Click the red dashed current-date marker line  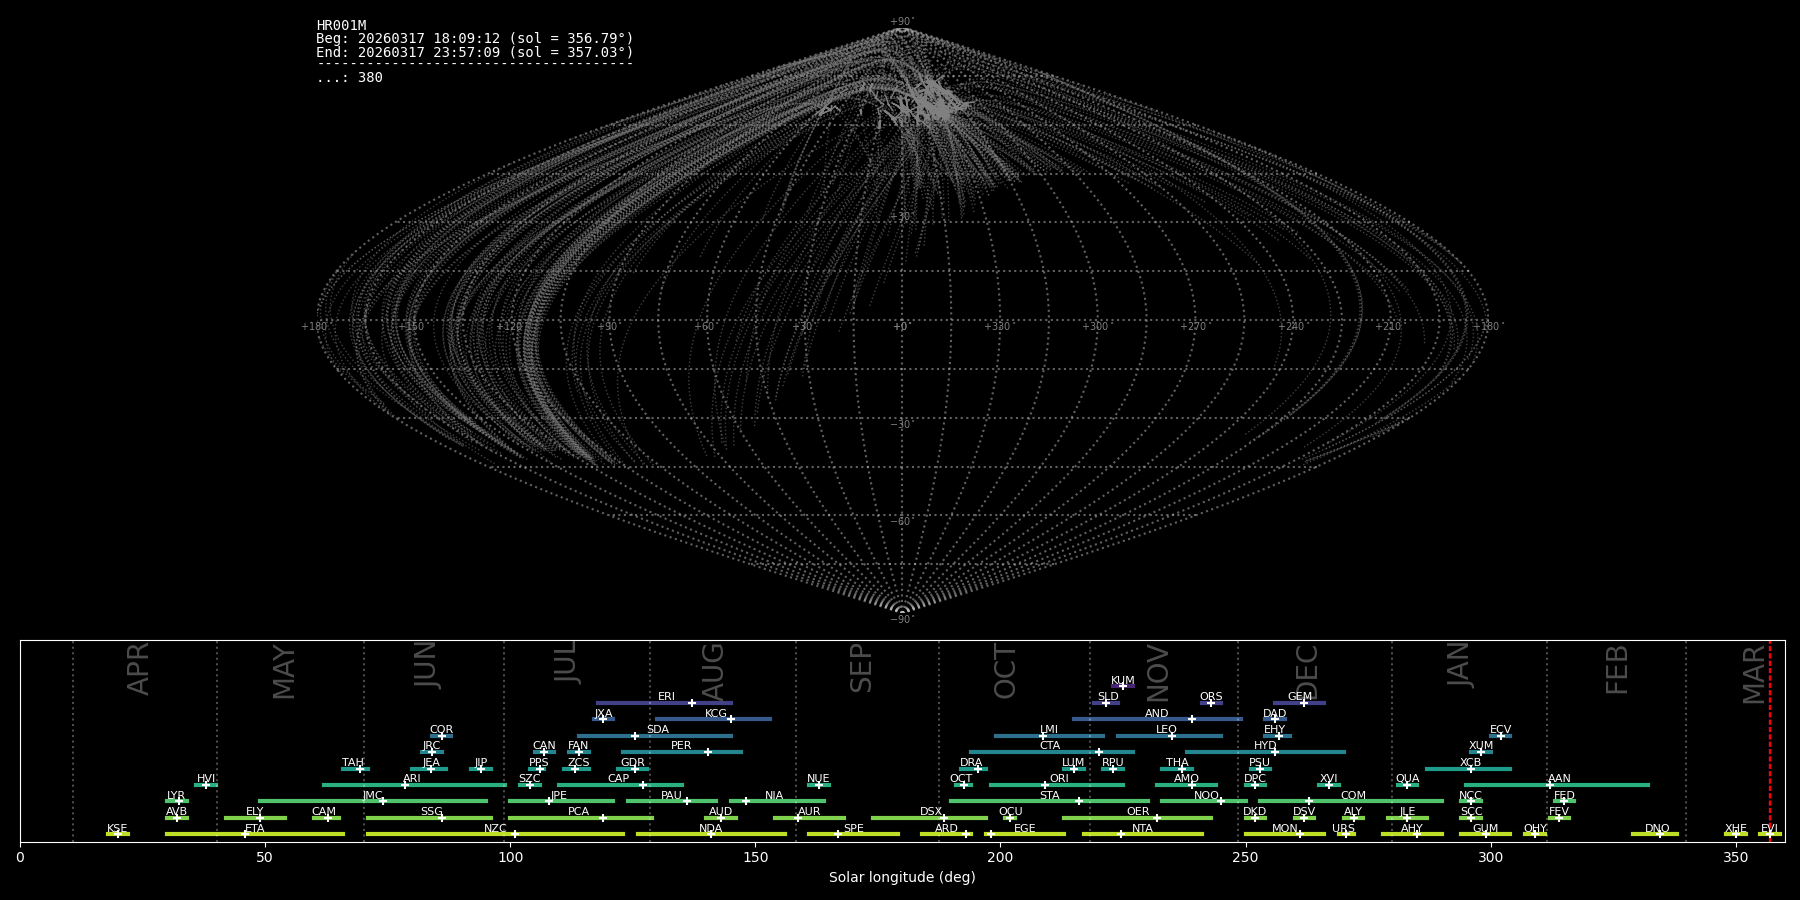[1769, 740]
